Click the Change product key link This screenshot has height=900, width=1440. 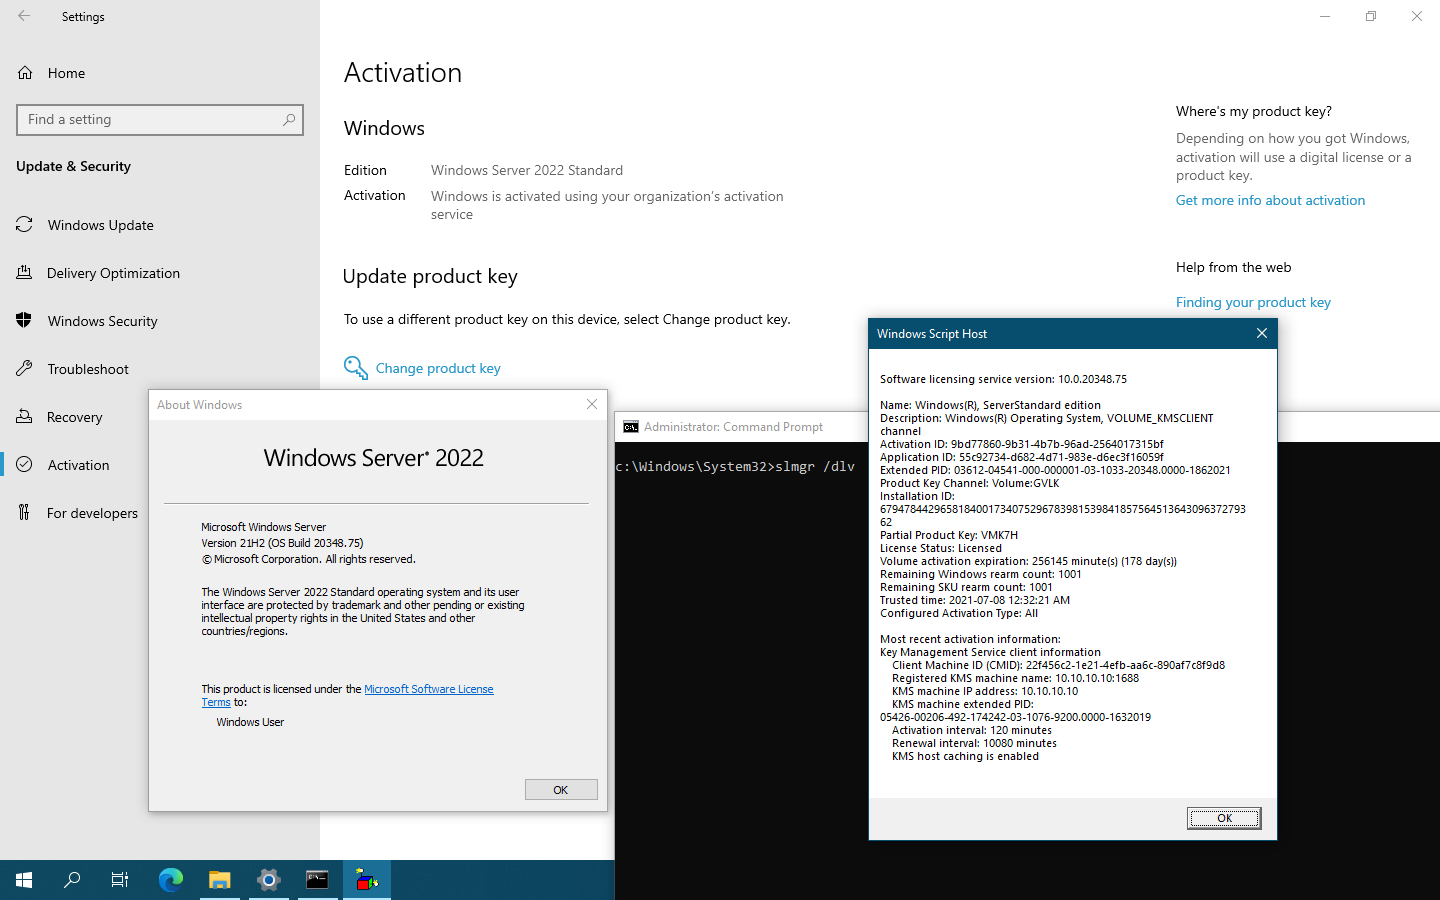coord(438,368)
